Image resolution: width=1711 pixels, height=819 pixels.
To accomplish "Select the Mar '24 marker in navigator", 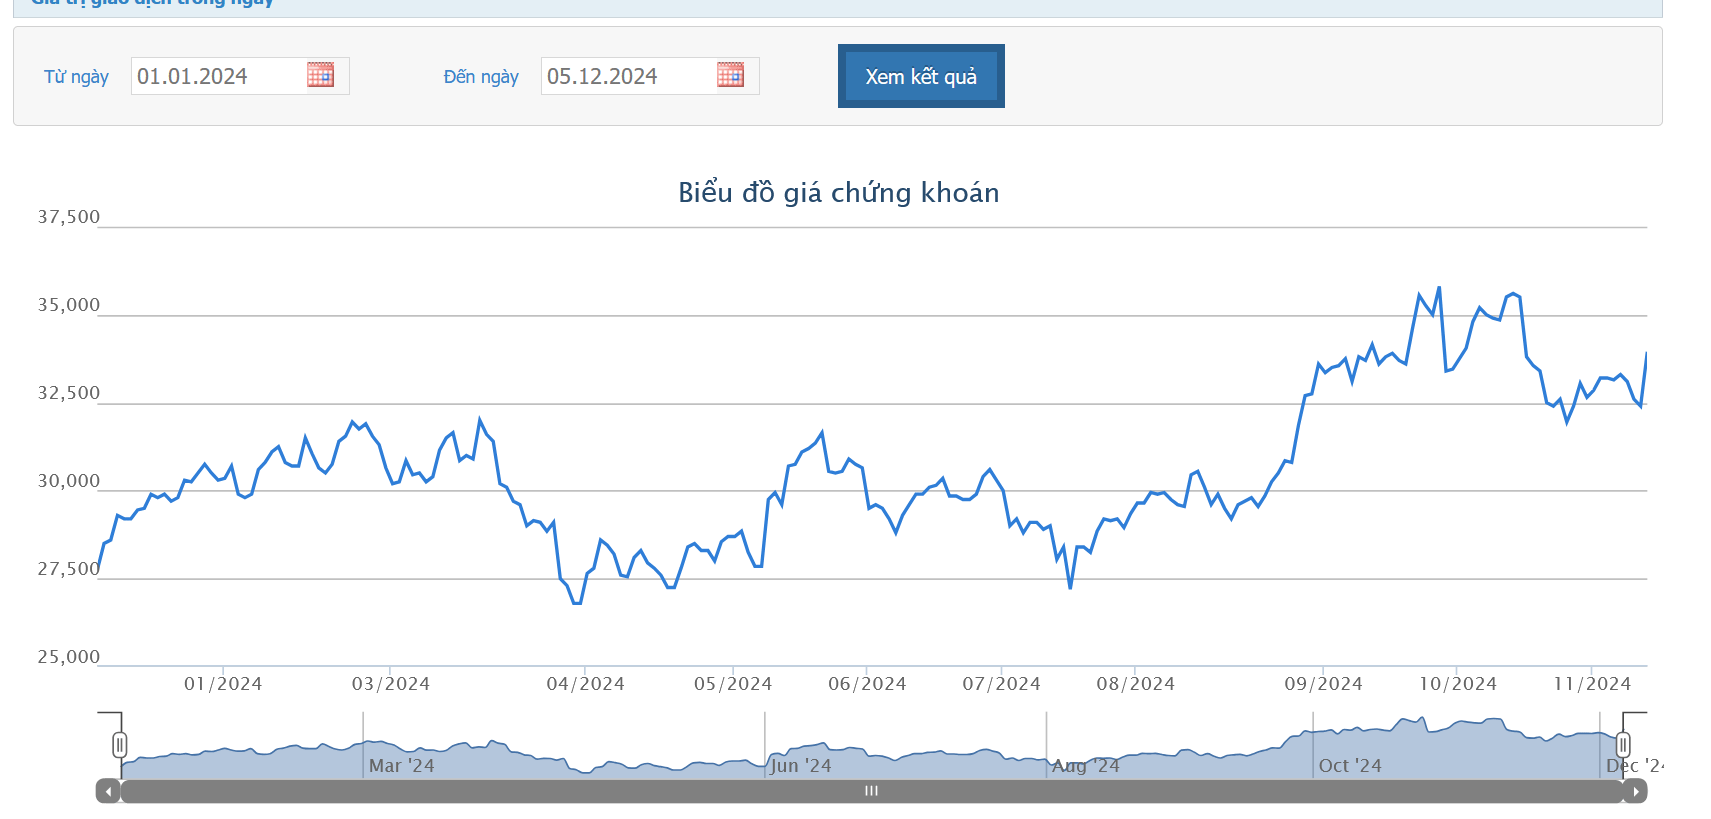I will tap(401, 766).
